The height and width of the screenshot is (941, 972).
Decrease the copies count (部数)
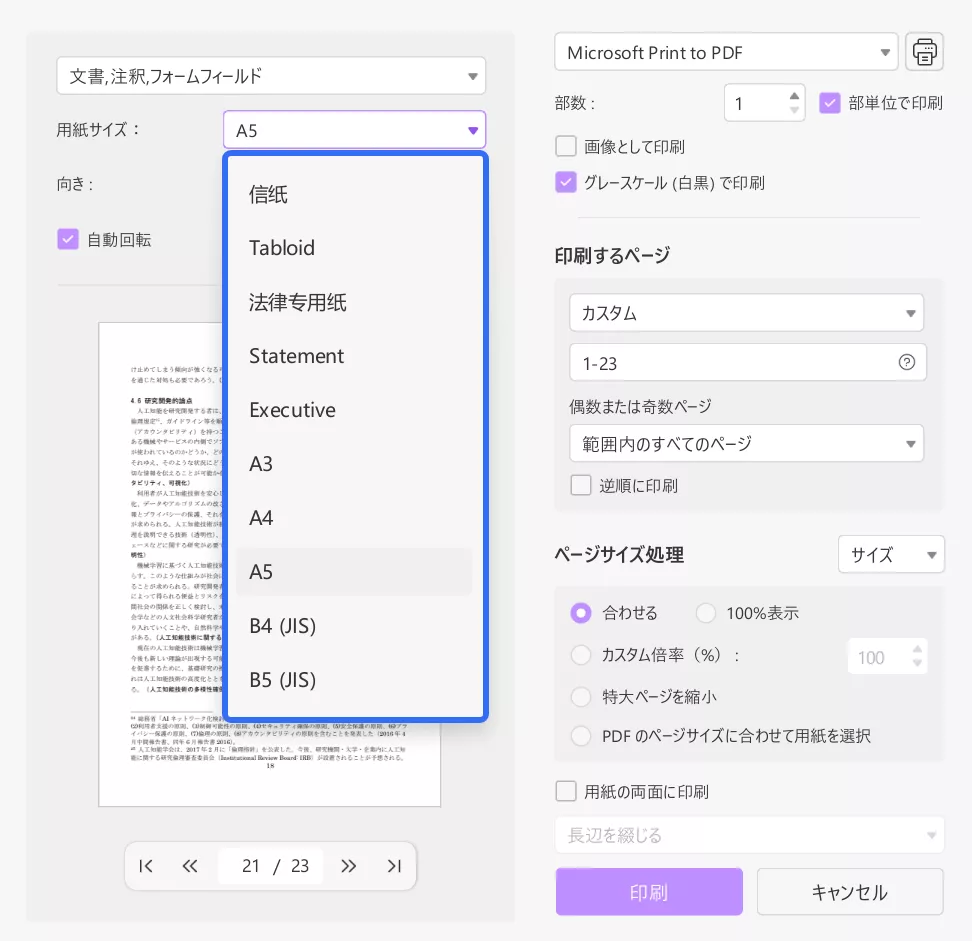click(794, 110)
